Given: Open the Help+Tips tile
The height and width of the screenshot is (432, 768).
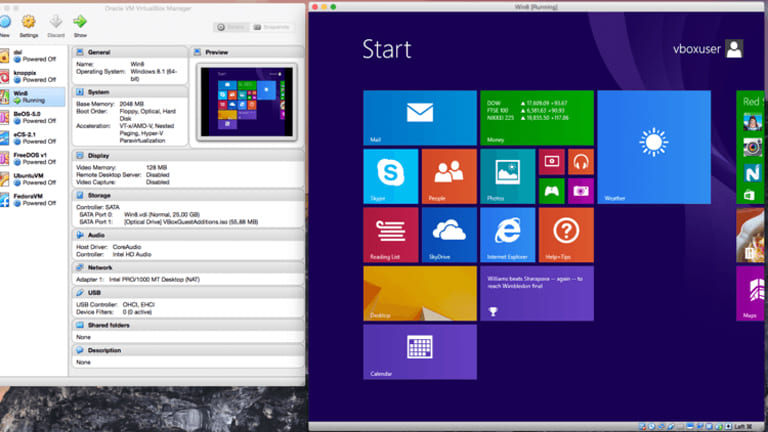Looking at the screenshot, I should coord(566,235).
